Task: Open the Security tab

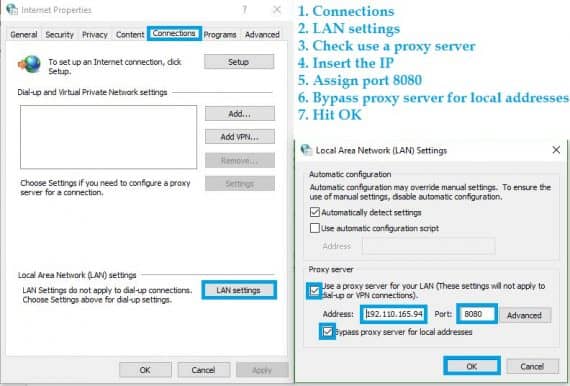Action: pos(60,35)
